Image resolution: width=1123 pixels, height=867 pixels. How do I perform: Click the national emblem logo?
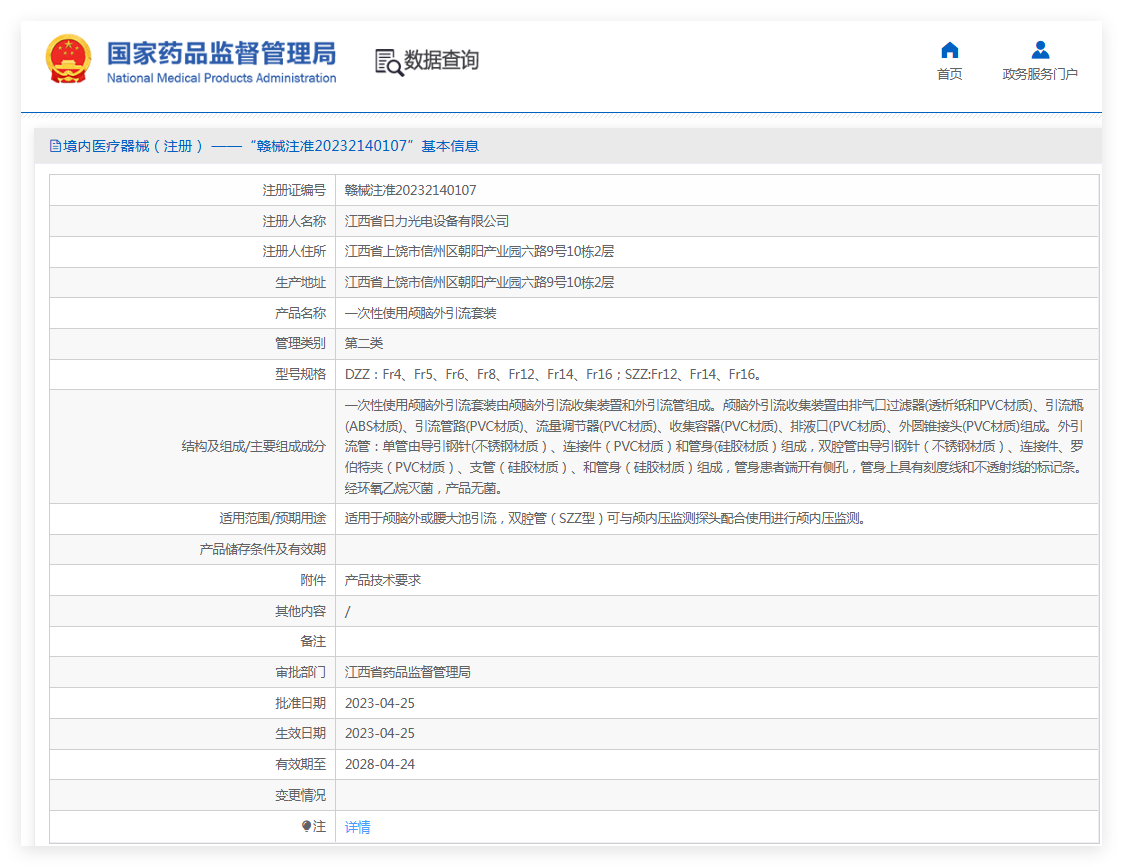click(x=69, y=59)
